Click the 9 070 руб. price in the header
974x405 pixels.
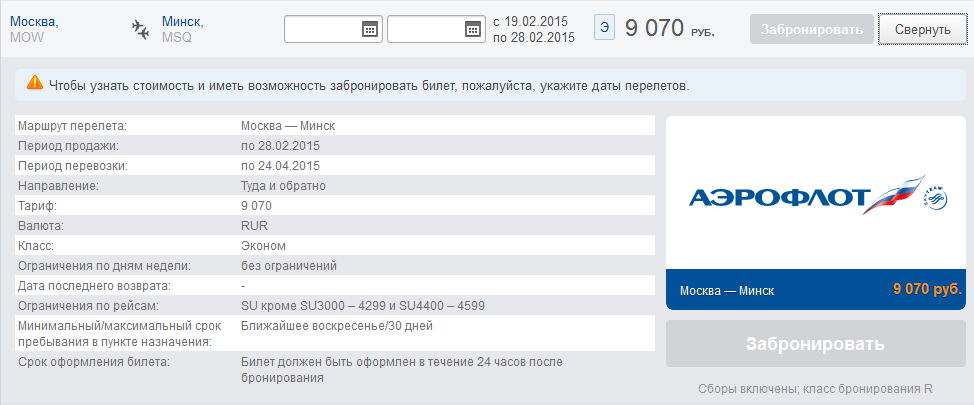coord(669,29)
